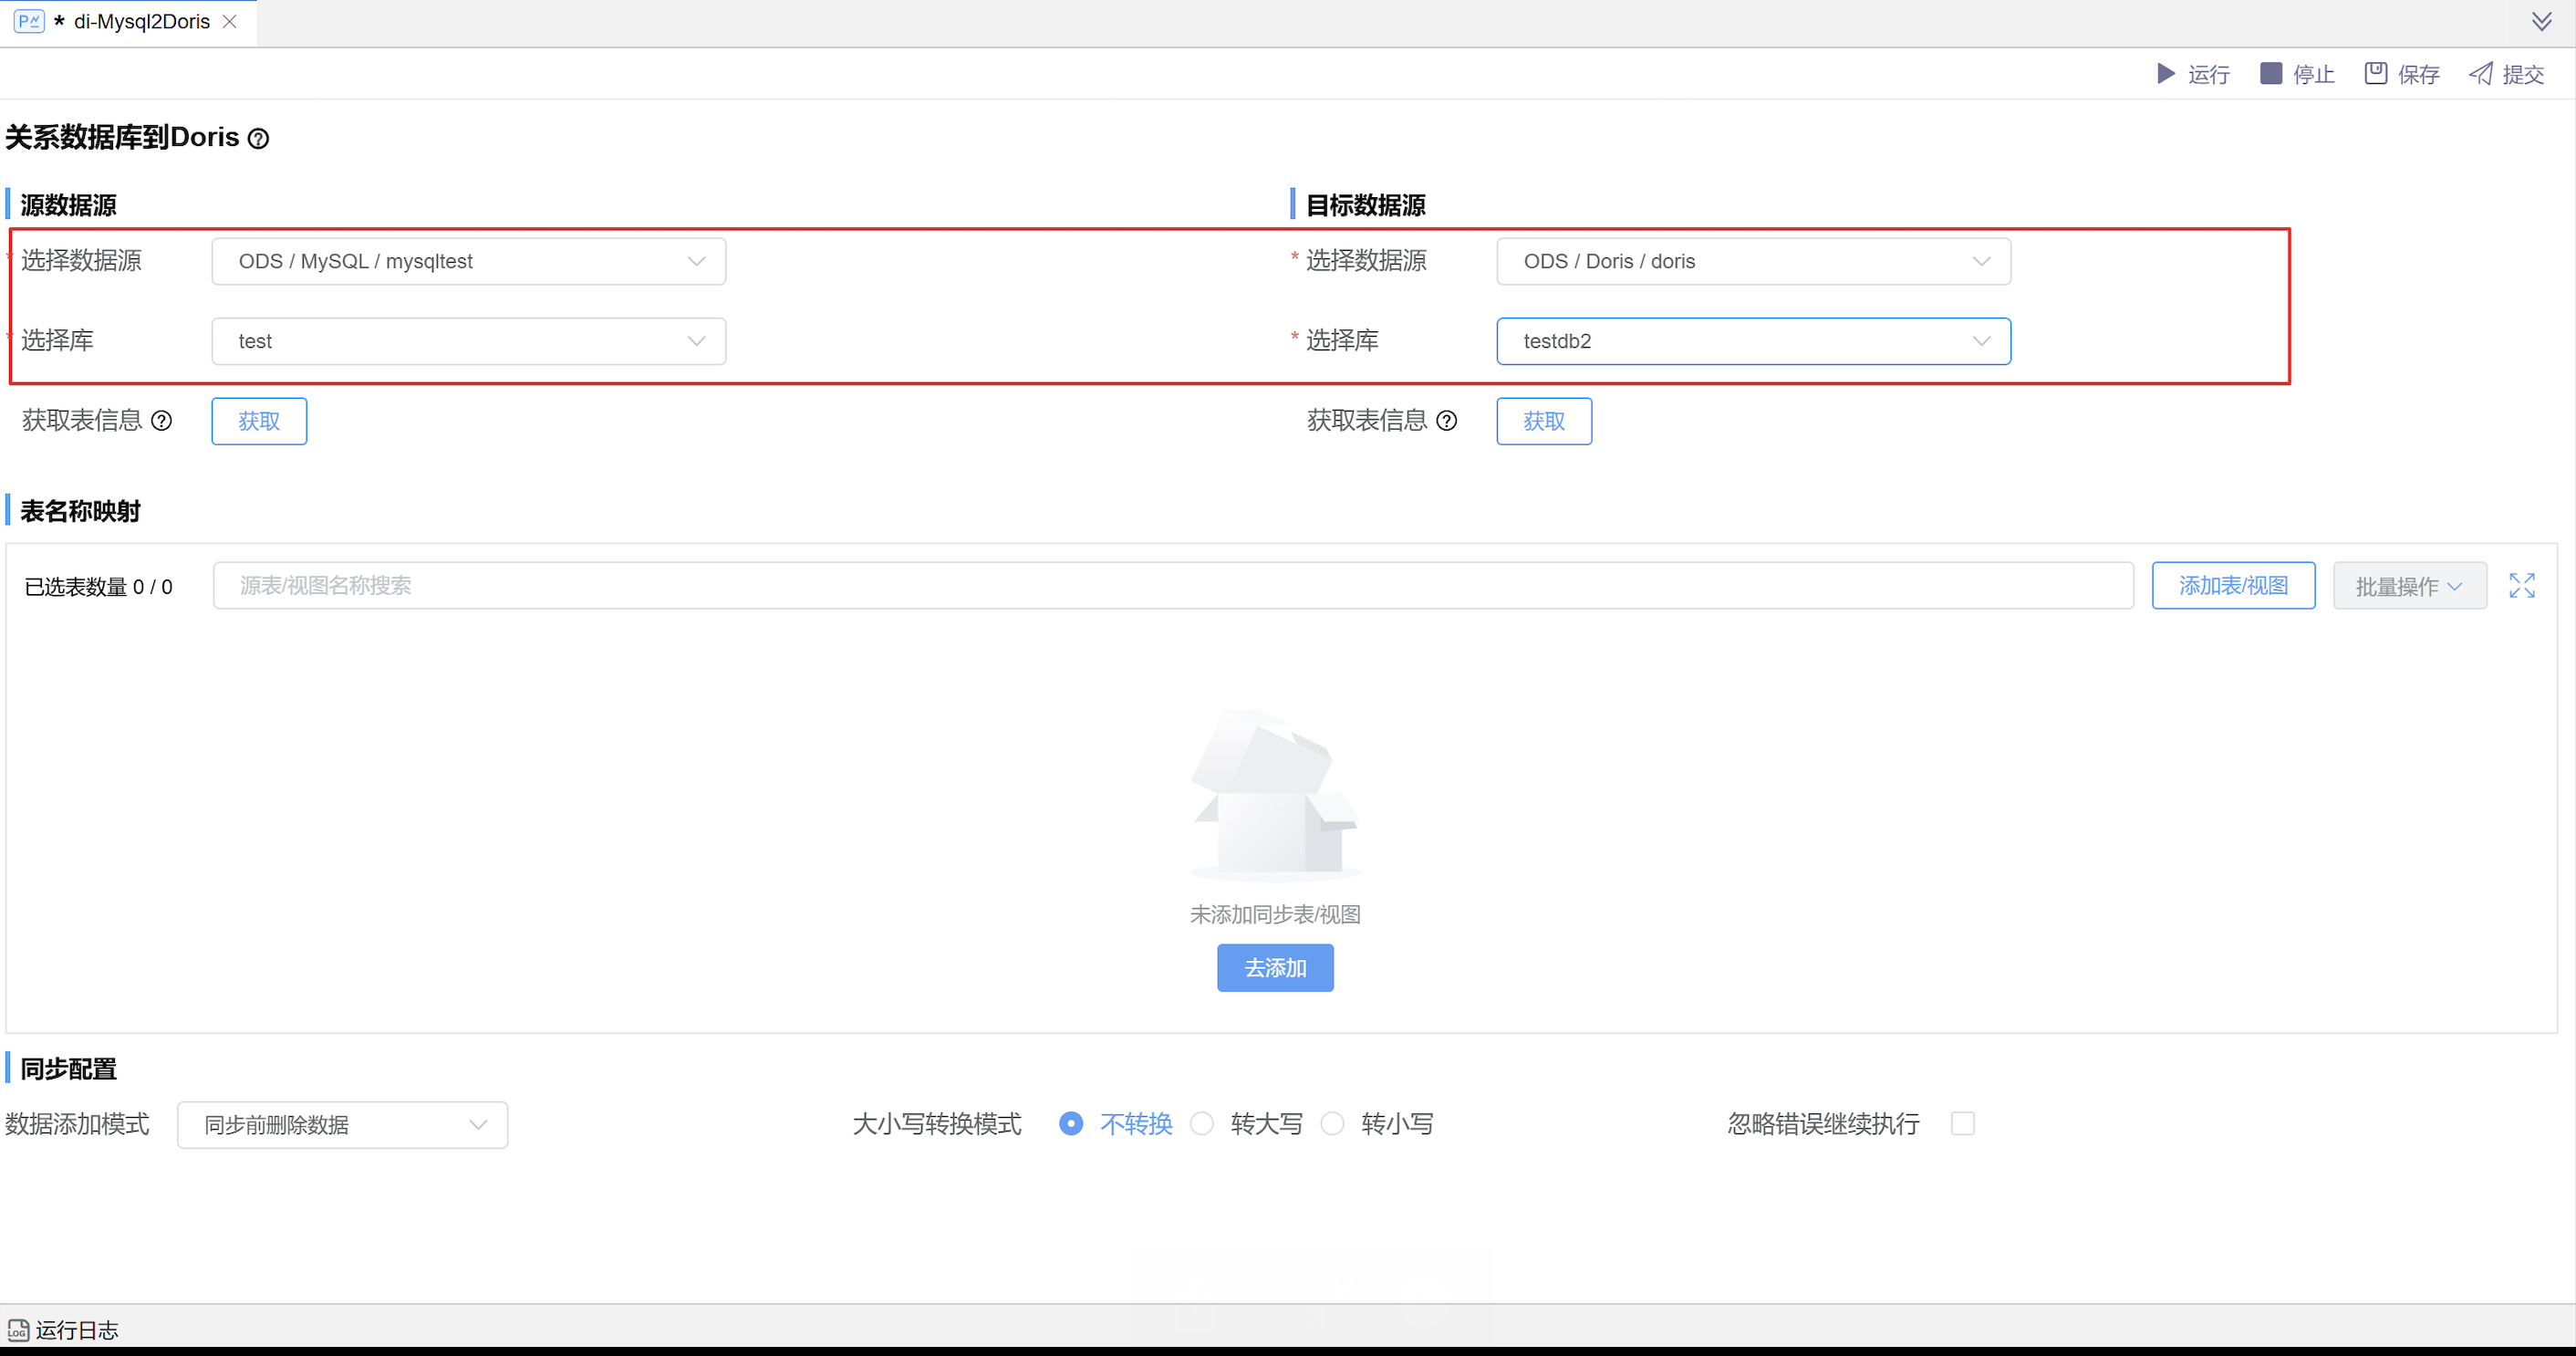This screenshot has width=2576, height=1356.
Task: Click the blue 去添加 button
Action: coord(1274,968)
